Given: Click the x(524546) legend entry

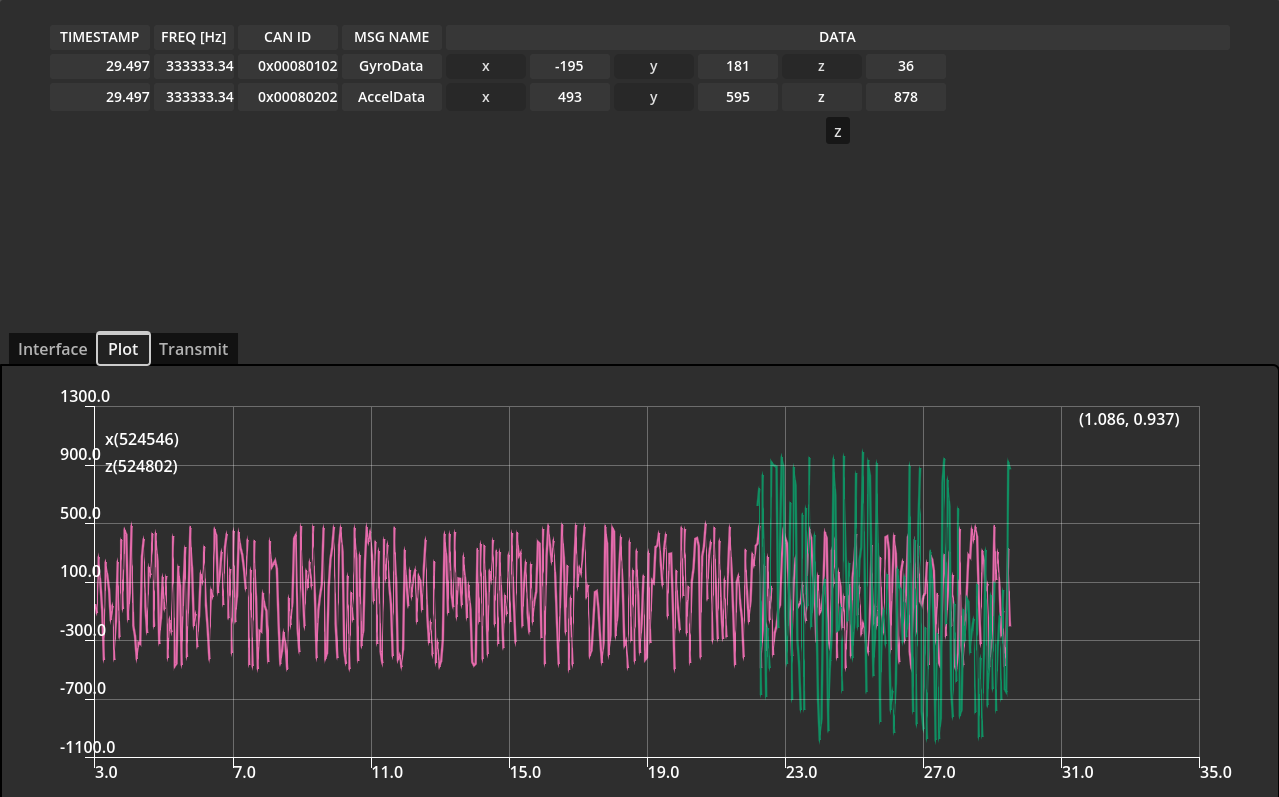Looking at the screenshot, I should click(x=142, y=439).
